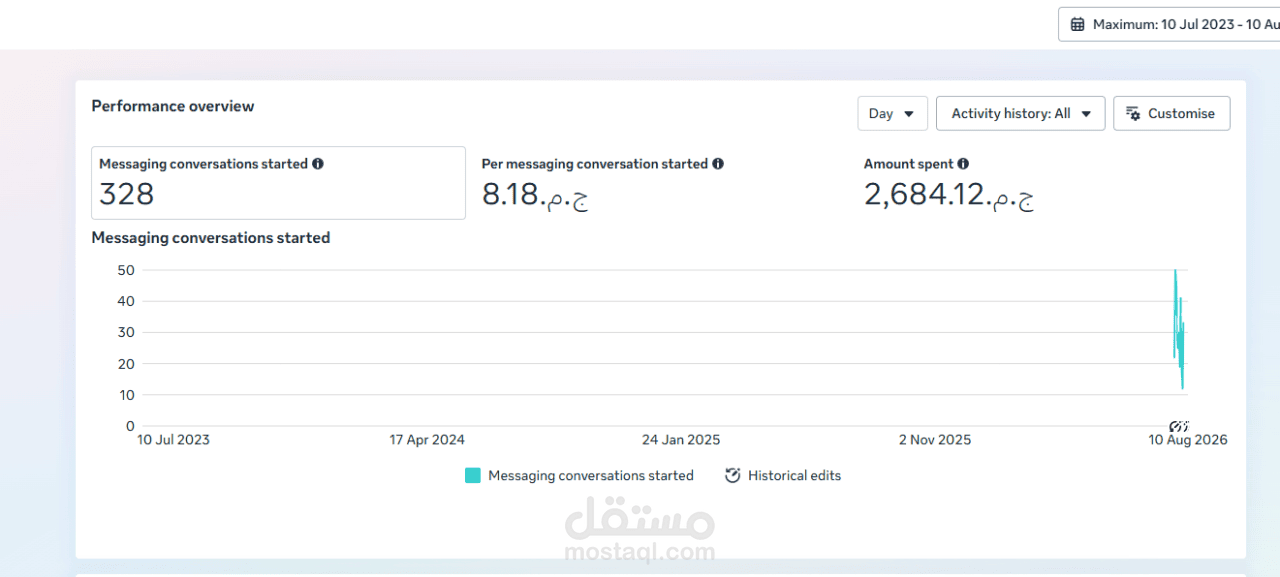
Task: Click info icon next to Per messaging conversation started
Action: (718, 163)
